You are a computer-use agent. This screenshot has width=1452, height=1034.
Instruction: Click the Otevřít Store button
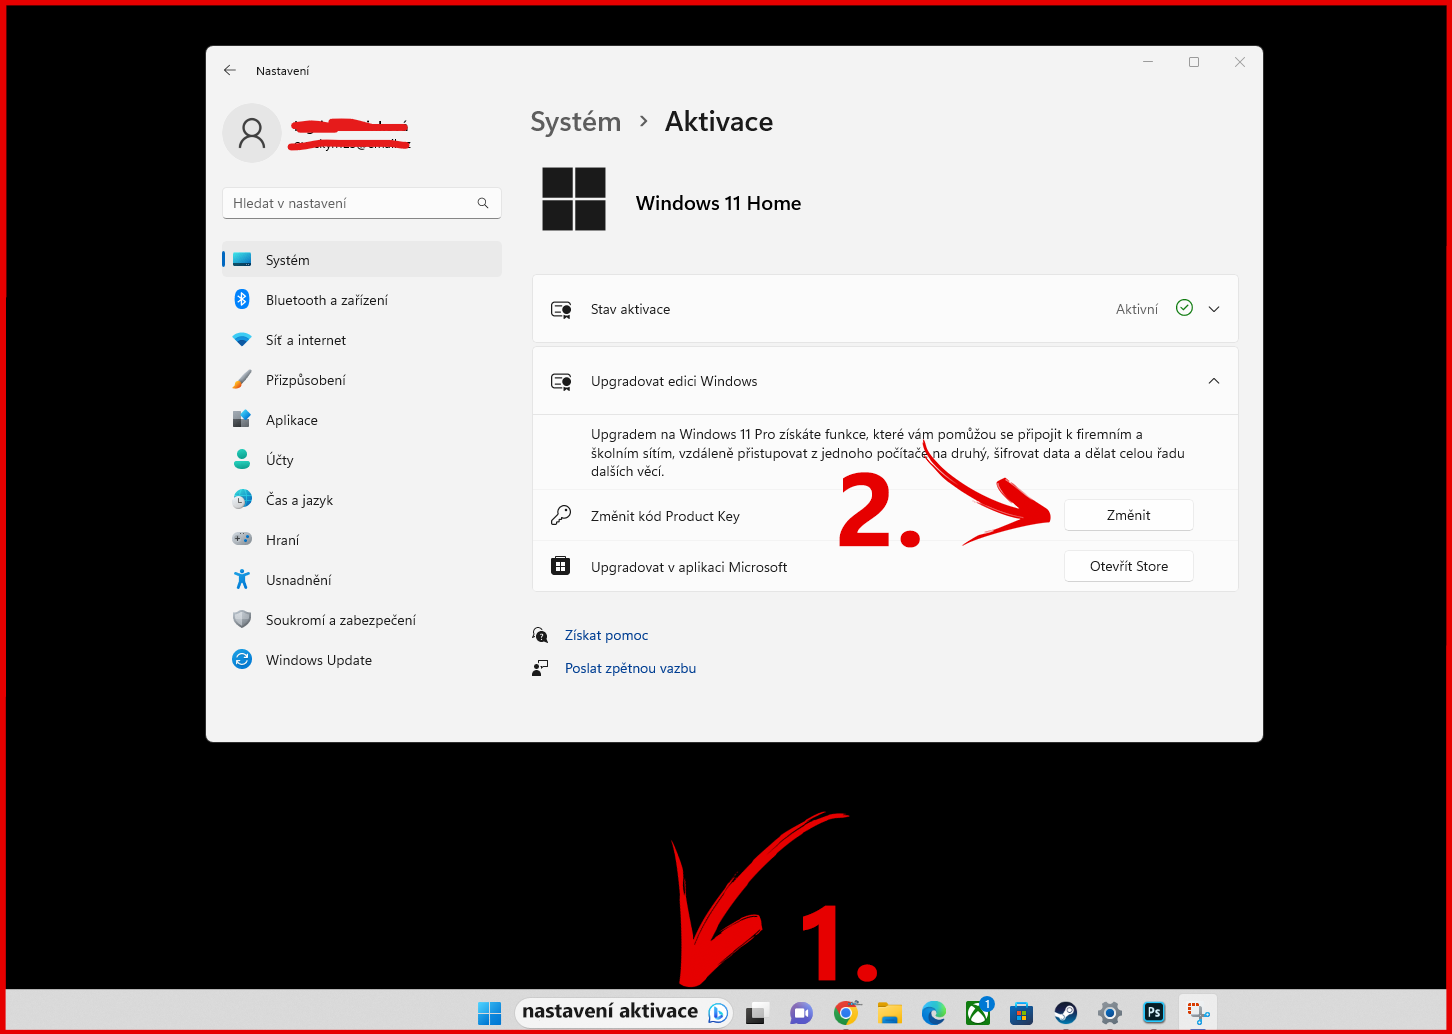1129,566
